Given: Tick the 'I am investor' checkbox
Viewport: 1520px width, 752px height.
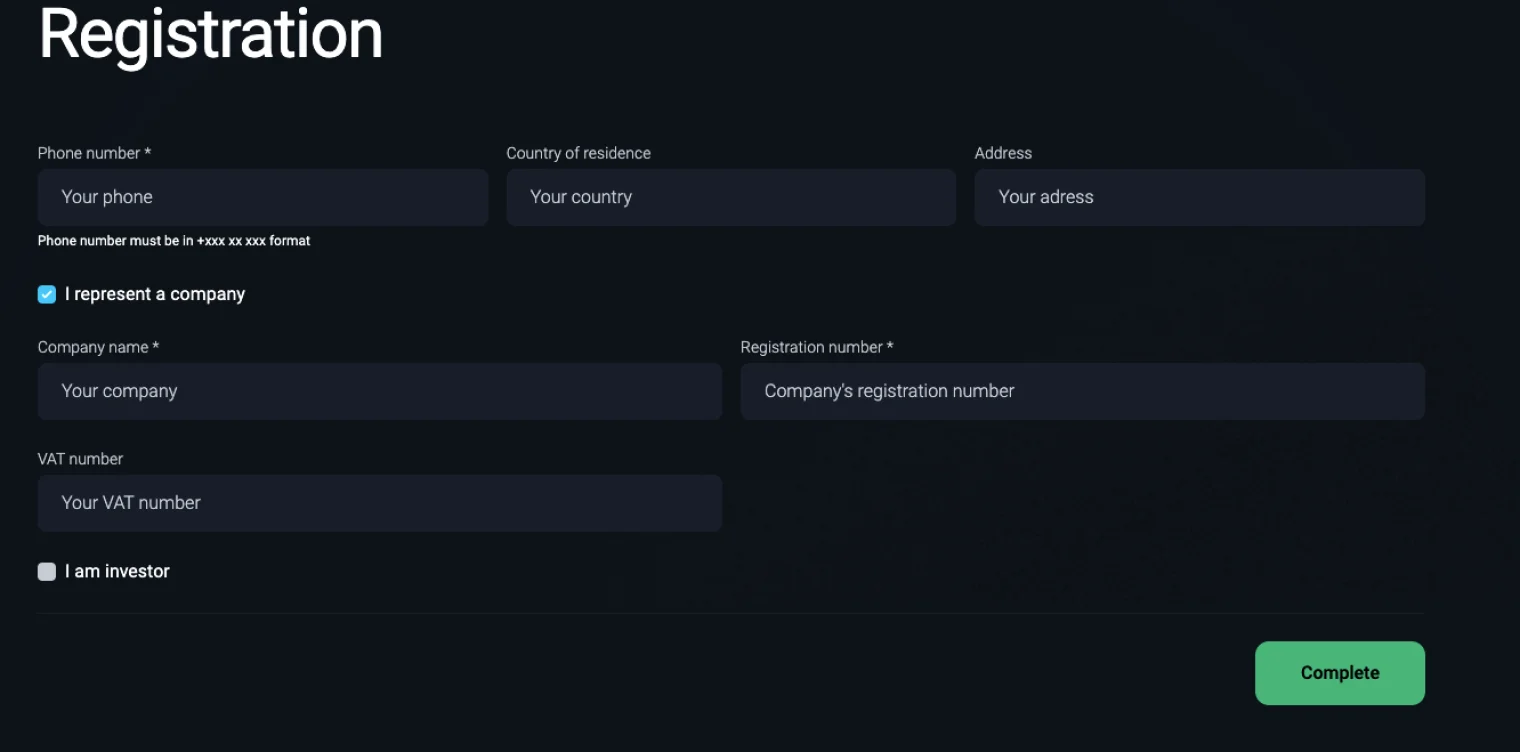Looking at the screenshot, I should tap(47, 571).
